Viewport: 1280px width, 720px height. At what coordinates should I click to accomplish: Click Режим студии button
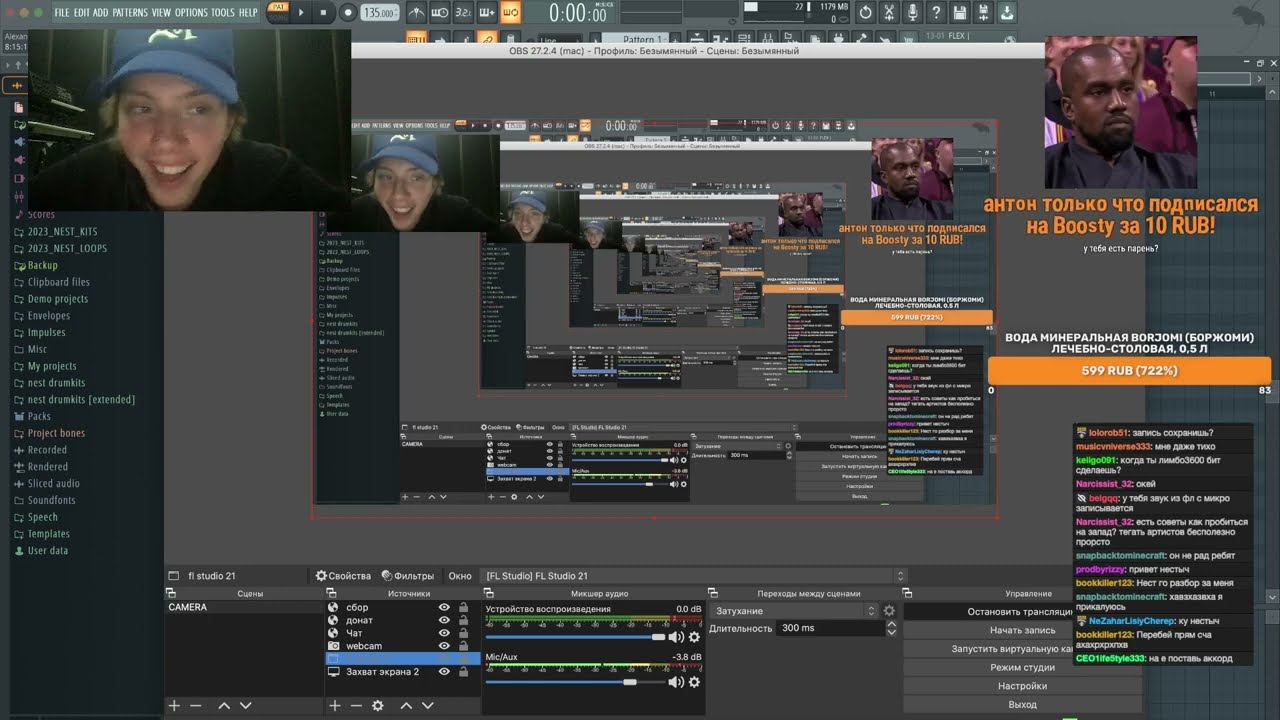tap(1022, 667)
